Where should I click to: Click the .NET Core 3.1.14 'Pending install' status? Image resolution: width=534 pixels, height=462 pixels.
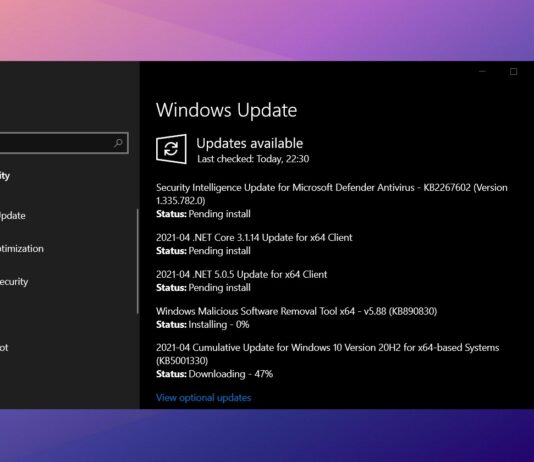coord(219,251)
